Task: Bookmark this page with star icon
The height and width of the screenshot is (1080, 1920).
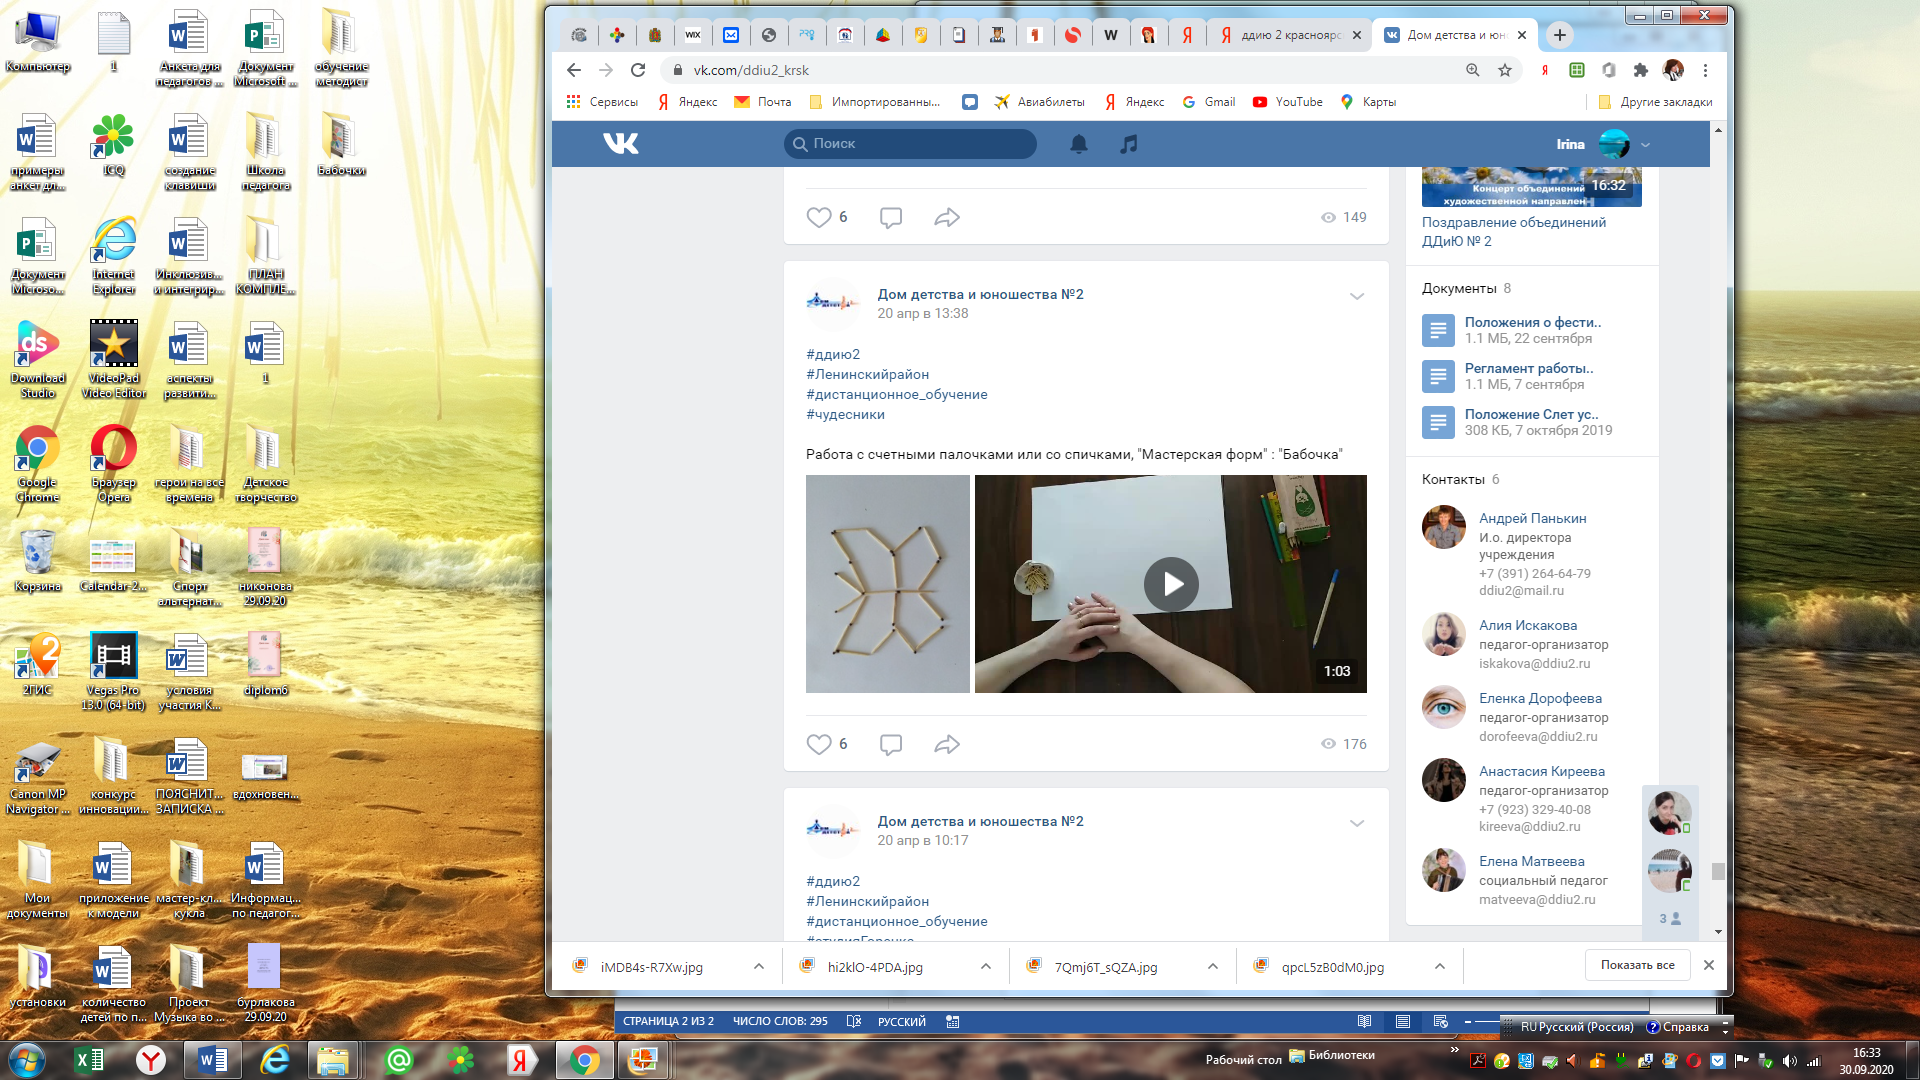Action: (1504, 70)
